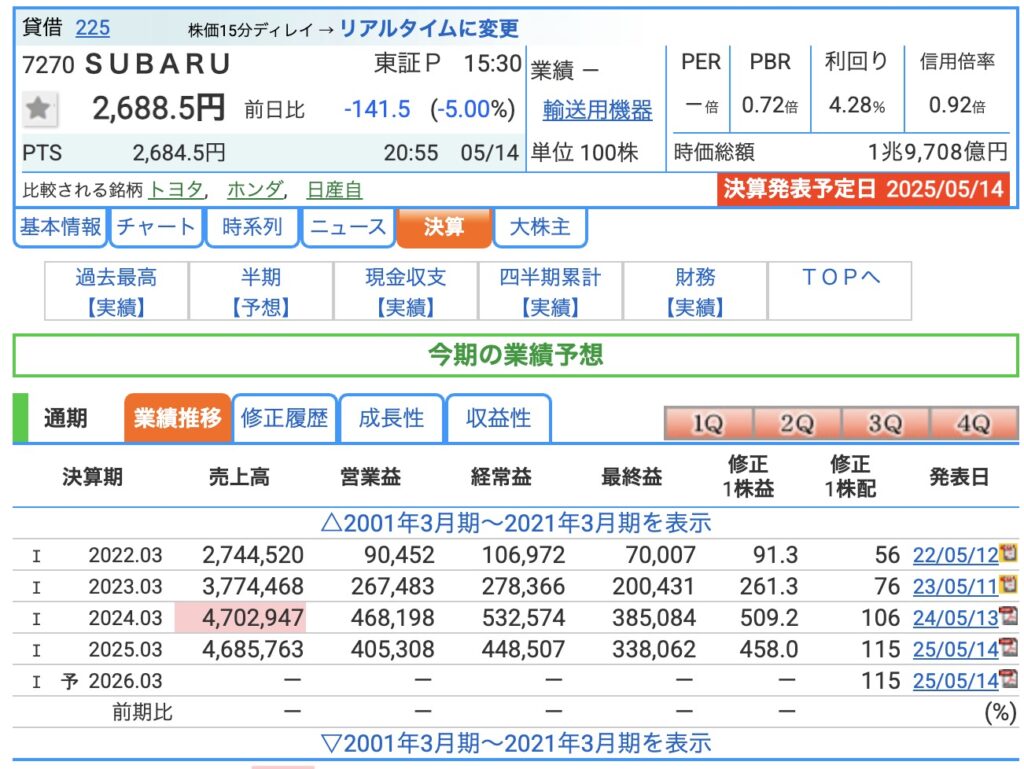
Task: Expand ▽2001年3月期〜2021年3月期を表示 below table
Action: (516, 743)
